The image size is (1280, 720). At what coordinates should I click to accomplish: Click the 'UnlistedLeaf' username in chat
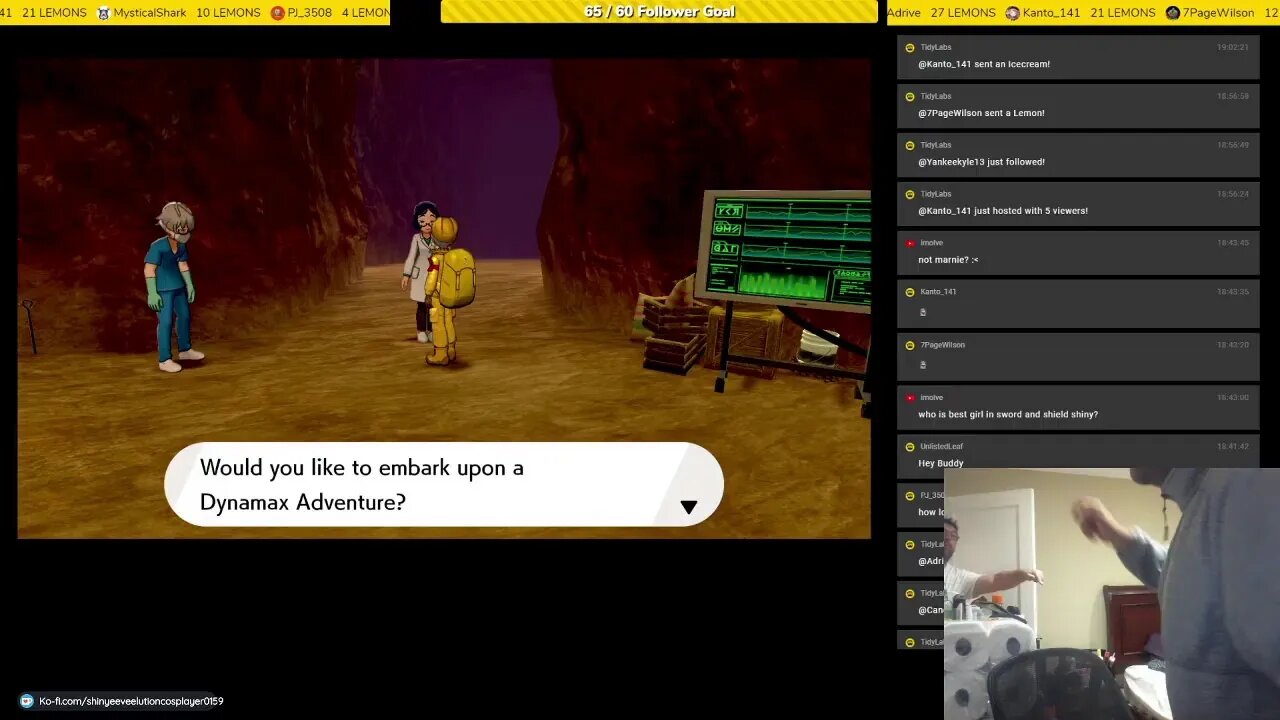[x=941, y=447]
